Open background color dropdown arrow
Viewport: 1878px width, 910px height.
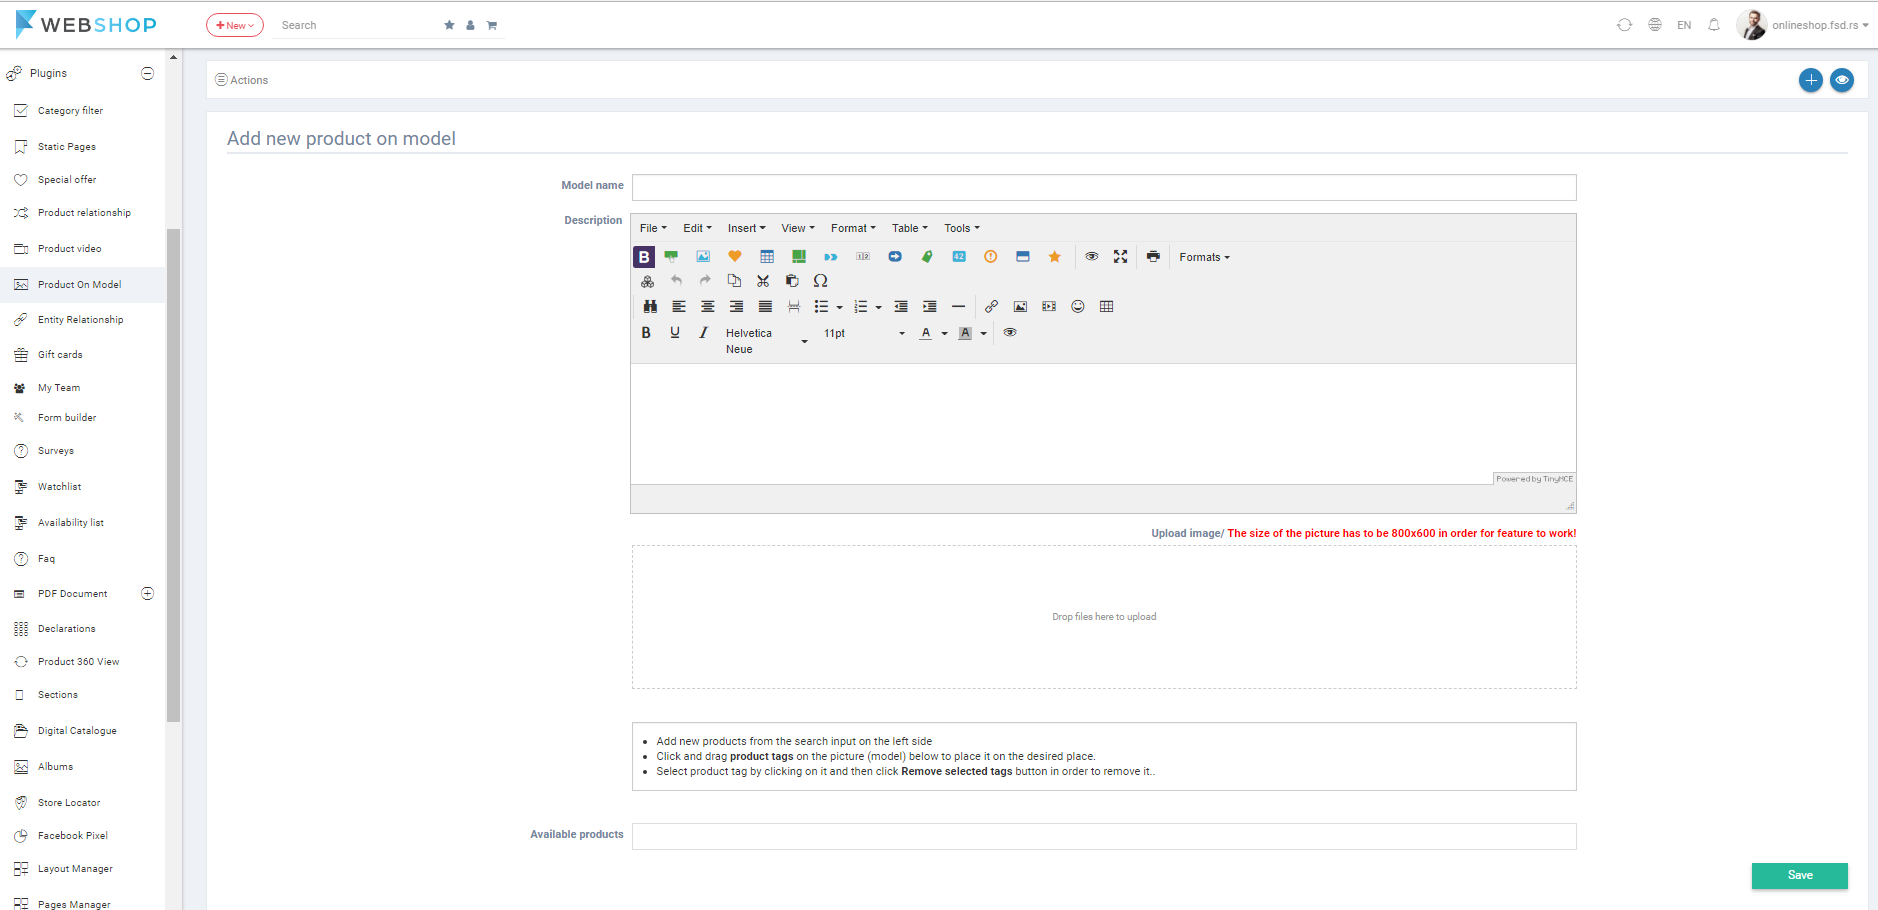click(983, 333)
